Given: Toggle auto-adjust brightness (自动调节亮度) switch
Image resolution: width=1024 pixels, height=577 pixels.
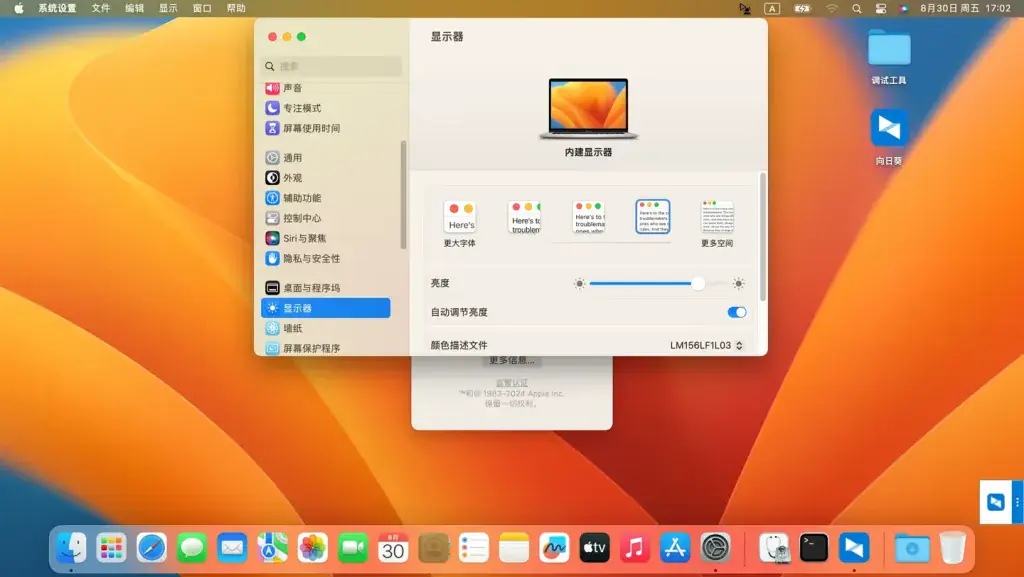Looking at the screenshot, I should tap(737, 312).
